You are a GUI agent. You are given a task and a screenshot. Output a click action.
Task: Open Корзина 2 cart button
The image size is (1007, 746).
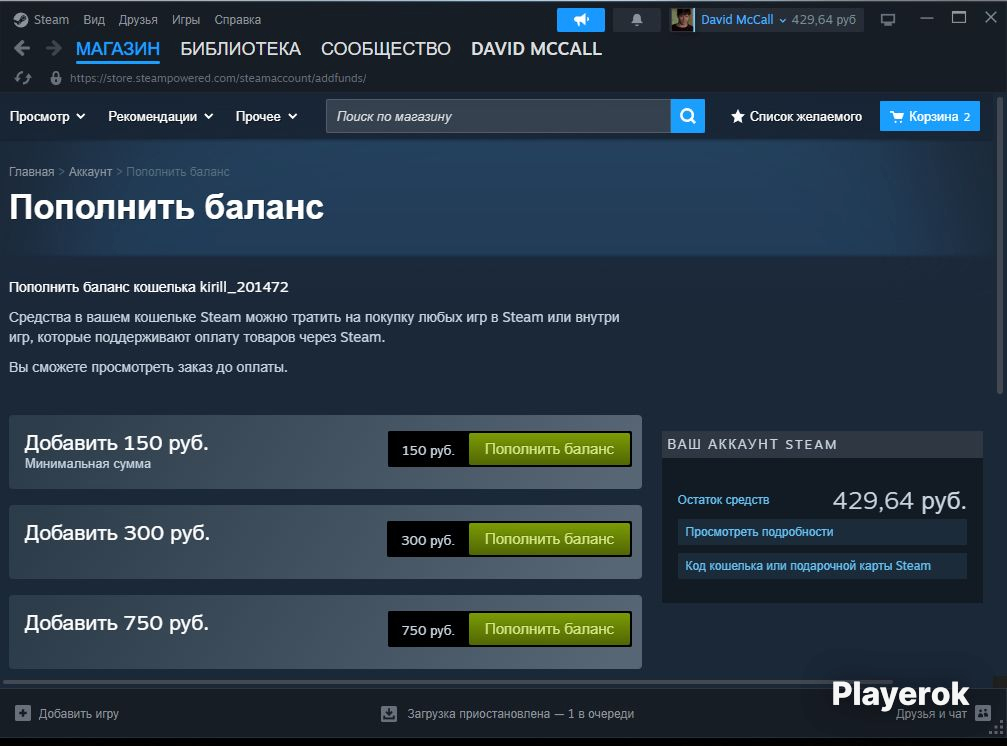click(x=929, y=116)
